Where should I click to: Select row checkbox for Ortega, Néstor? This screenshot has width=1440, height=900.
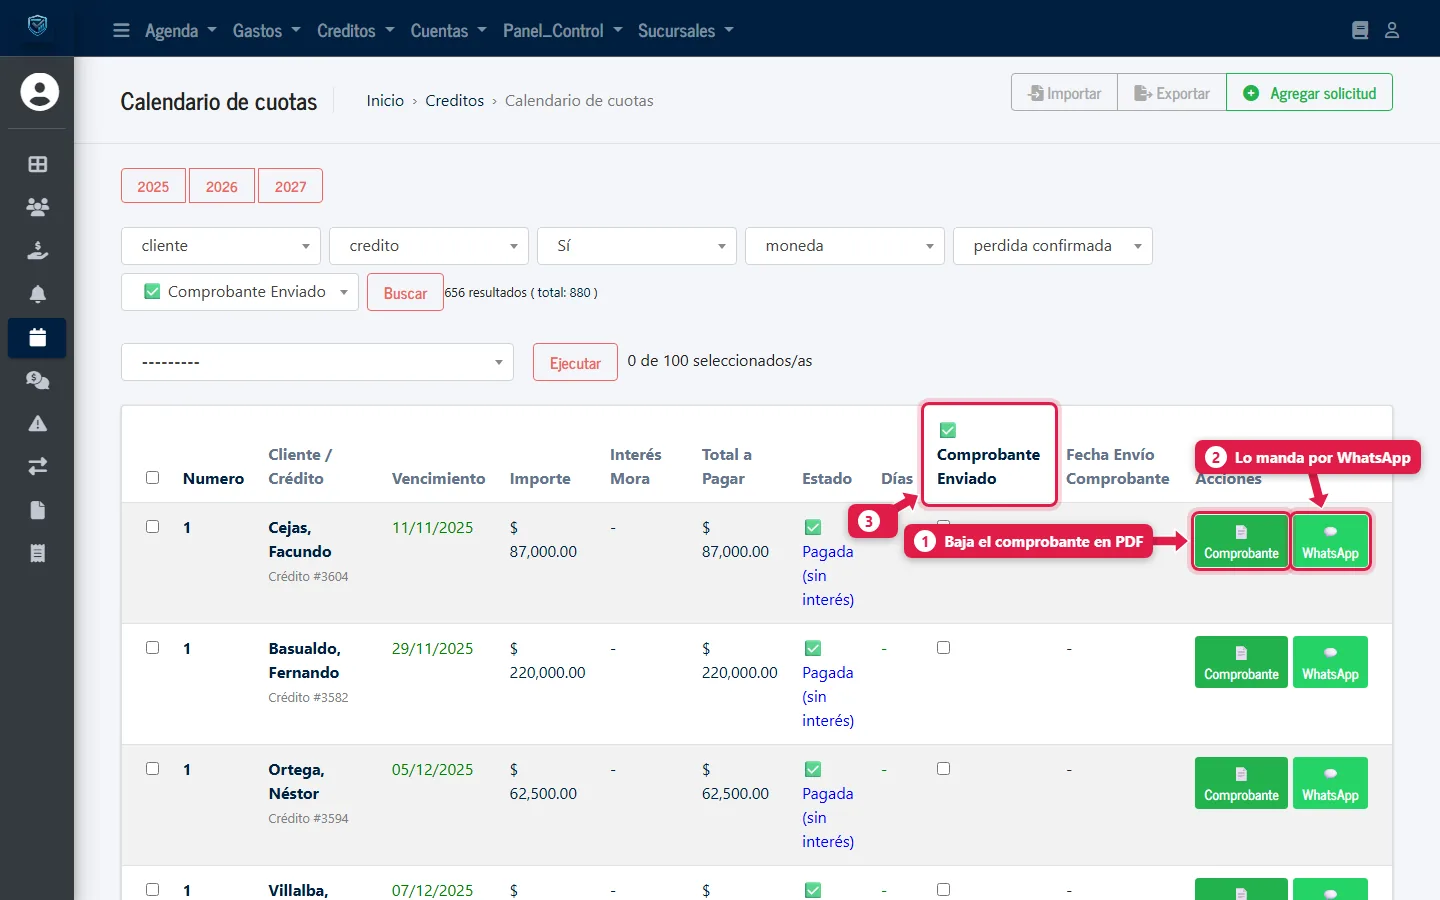153,768
